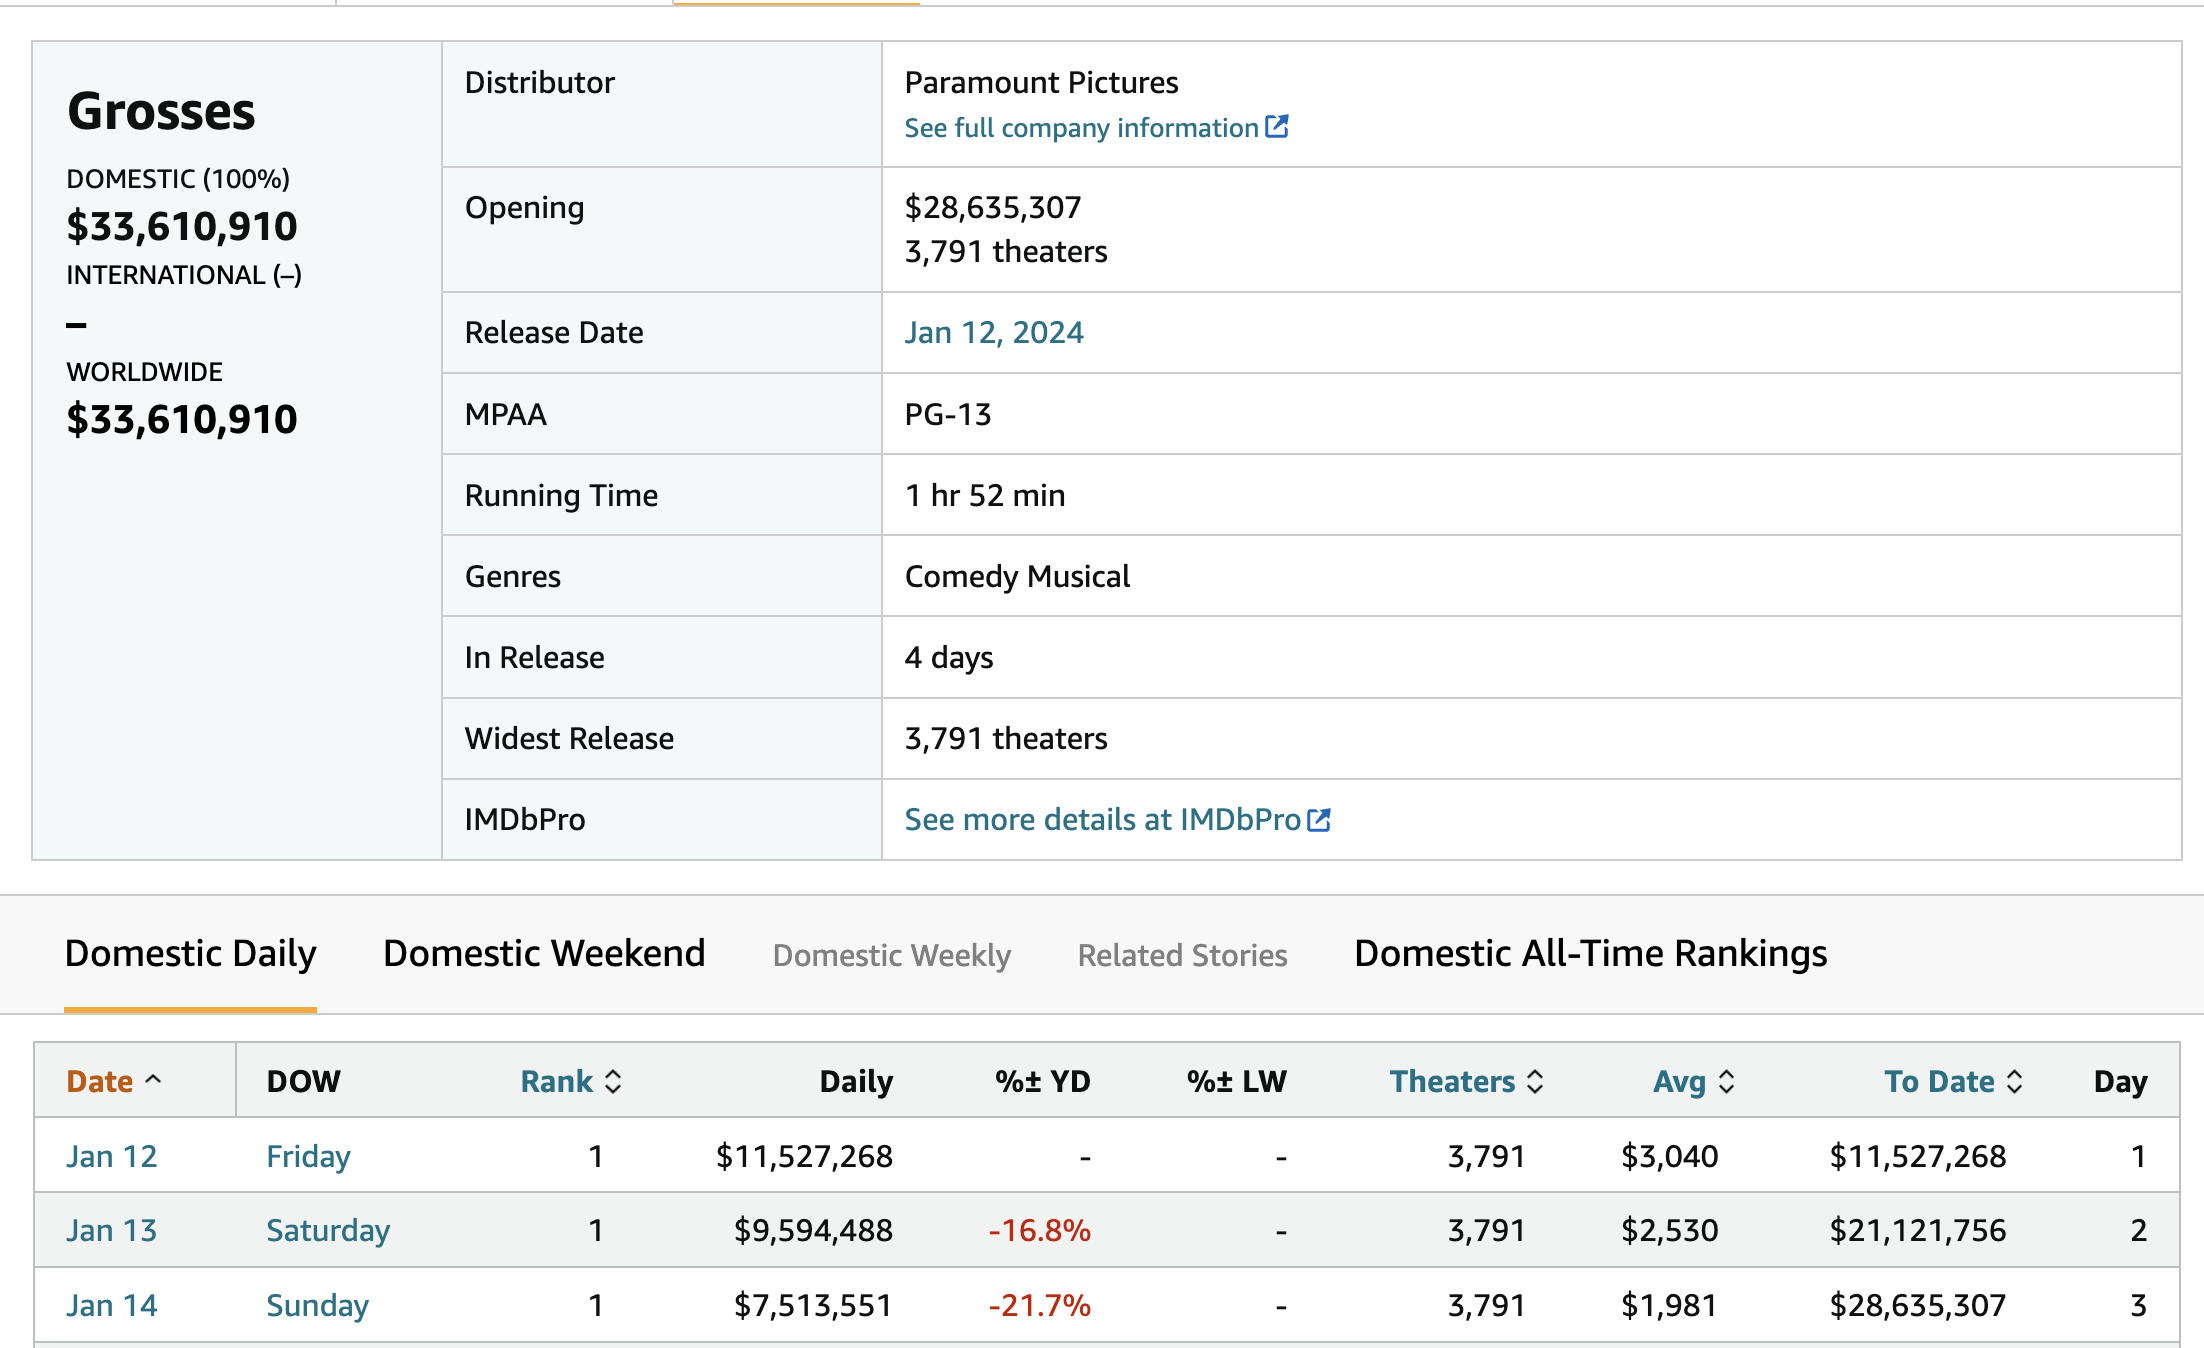
Task: Open release date Jan 12, 2024 link
Action: 994,332
